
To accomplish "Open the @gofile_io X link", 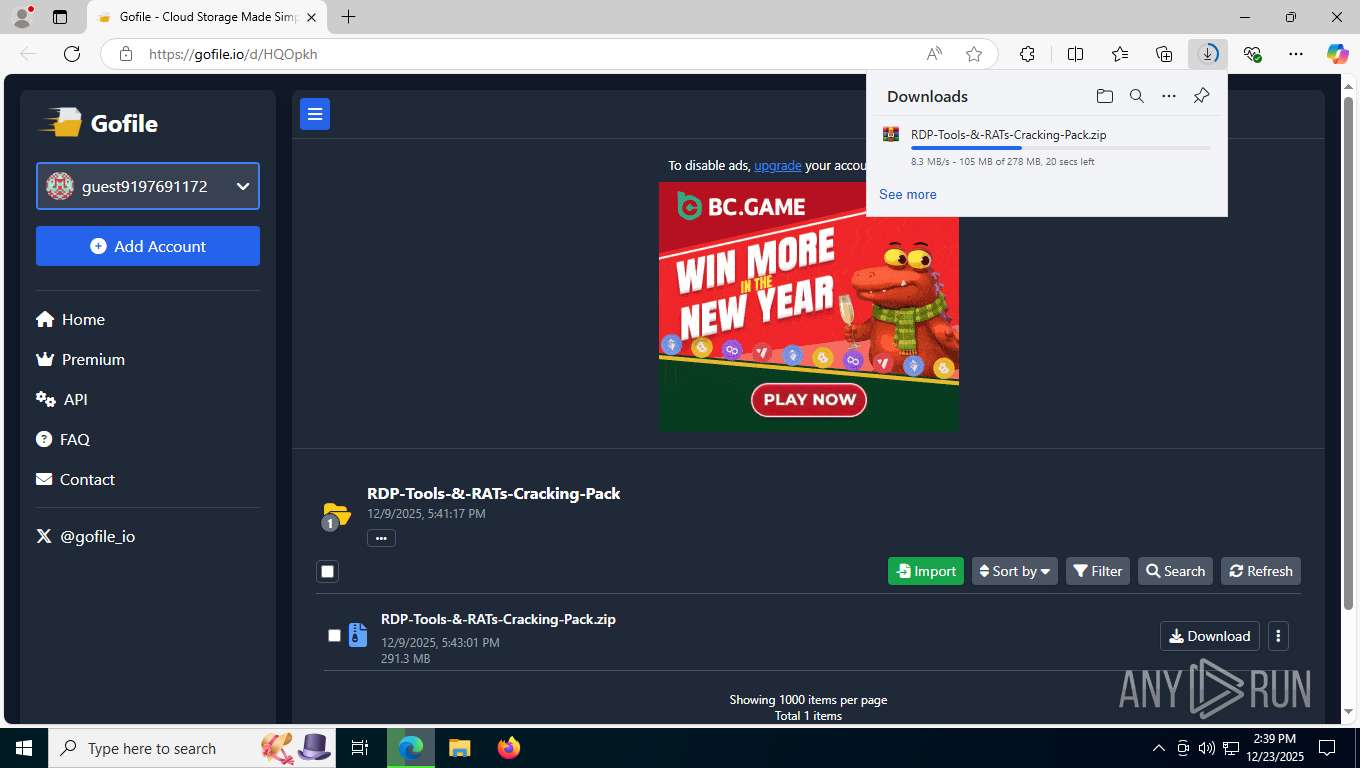I will 86,536.
